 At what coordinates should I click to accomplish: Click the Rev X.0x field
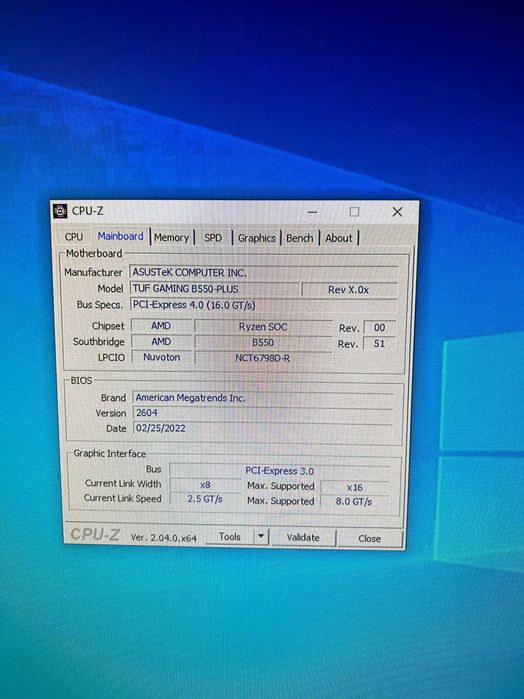coord(349,290)
